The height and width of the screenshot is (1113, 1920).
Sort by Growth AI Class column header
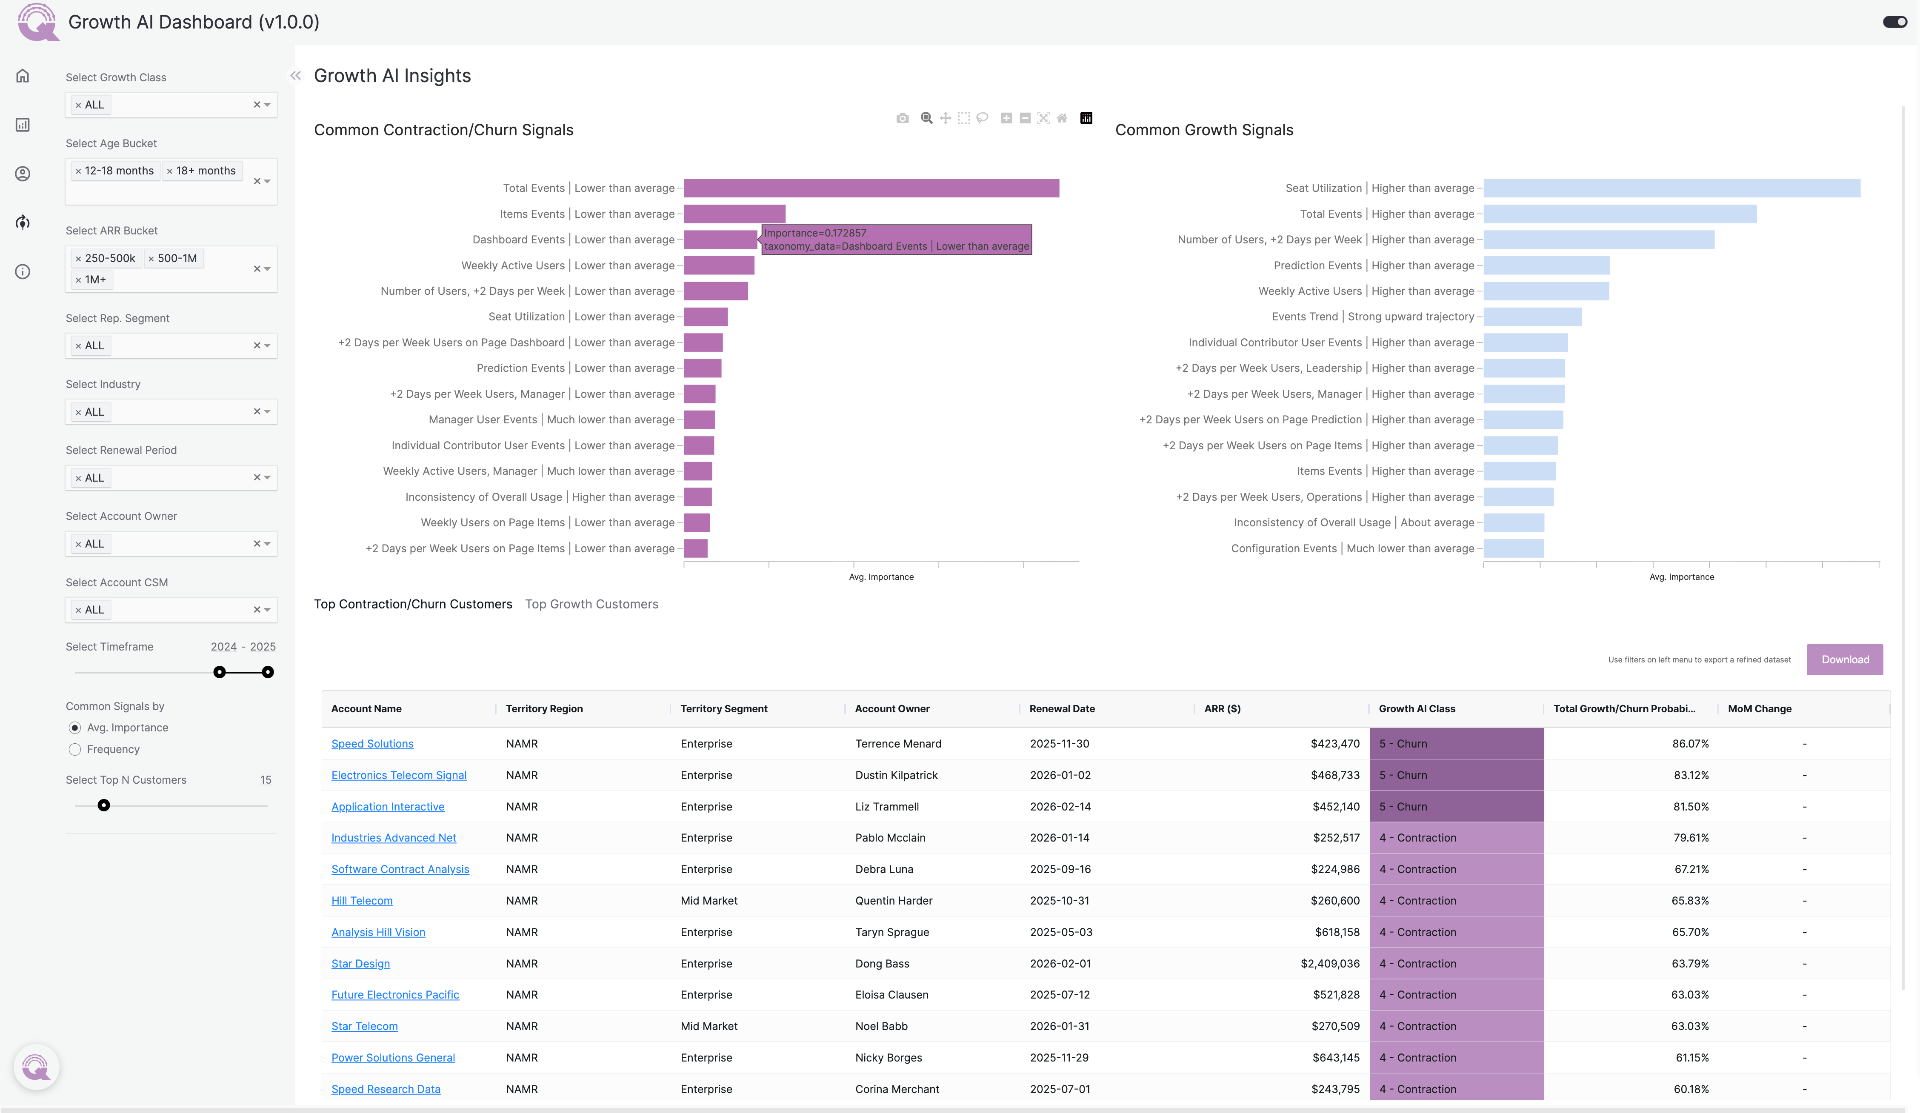click(1417, 709)
